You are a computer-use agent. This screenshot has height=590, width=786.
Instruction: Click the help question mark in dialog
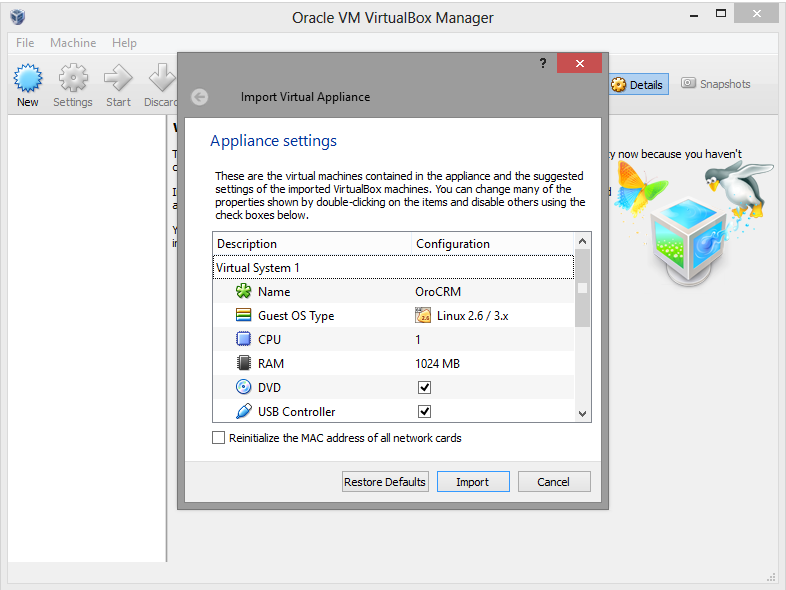coord(543,63)
